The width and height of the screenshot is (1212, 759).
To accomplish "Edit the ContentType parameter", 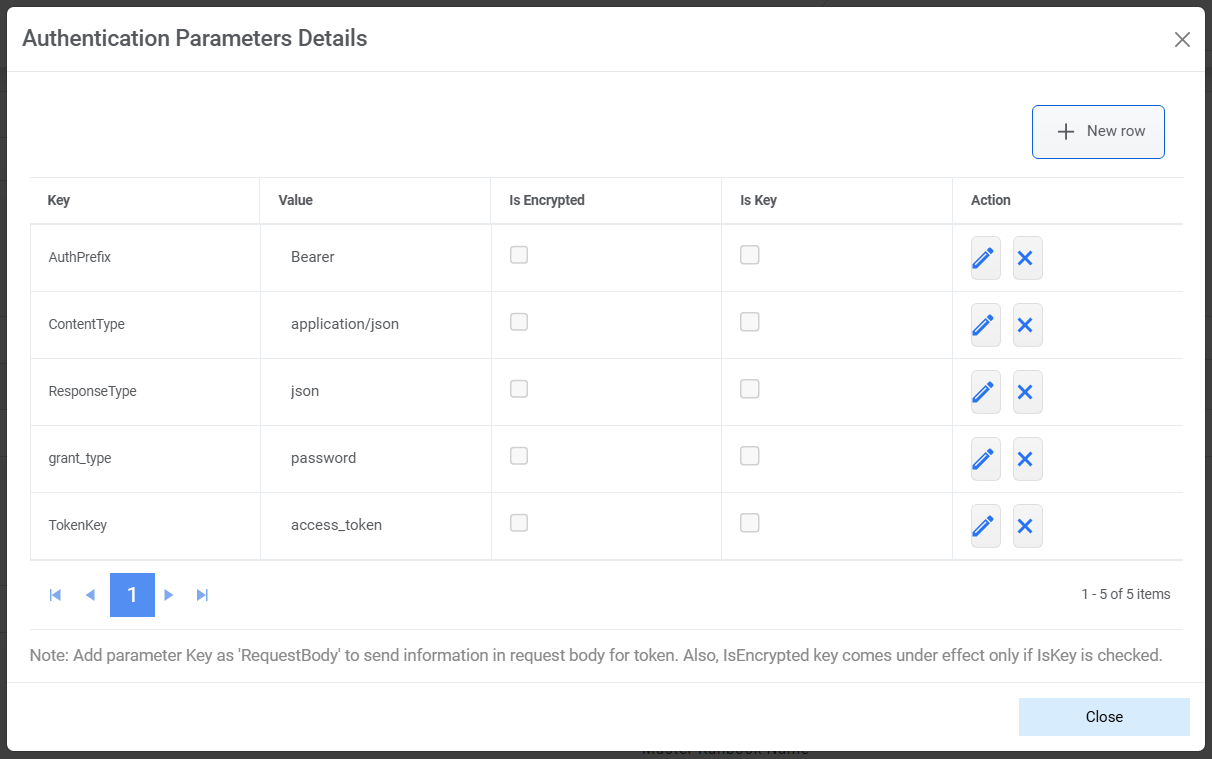I will (x=984, y=325).
